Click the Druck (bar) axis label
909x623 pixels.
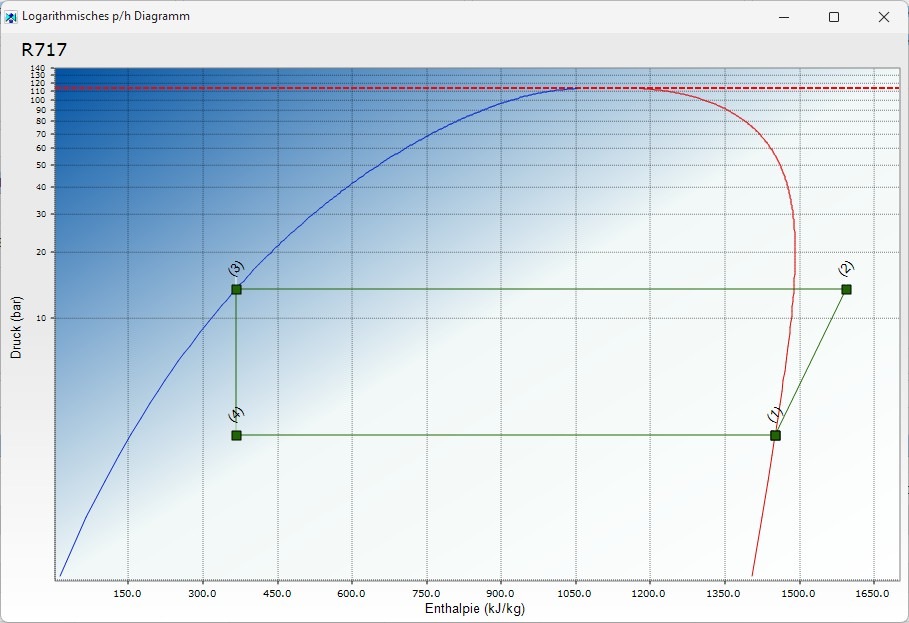click(16, 327)
